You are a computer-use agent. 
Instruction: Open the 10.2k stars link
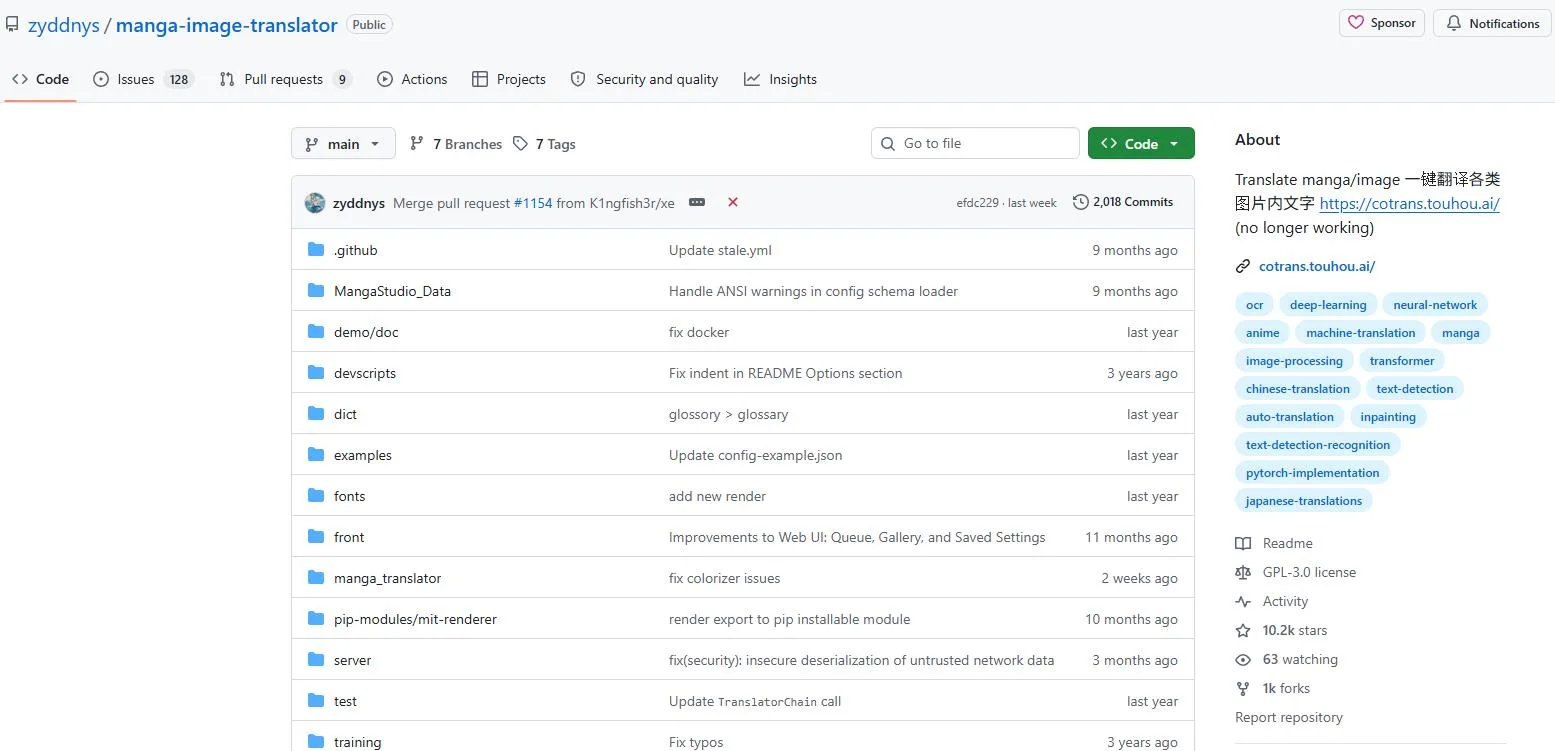(x=1295, y=631)
